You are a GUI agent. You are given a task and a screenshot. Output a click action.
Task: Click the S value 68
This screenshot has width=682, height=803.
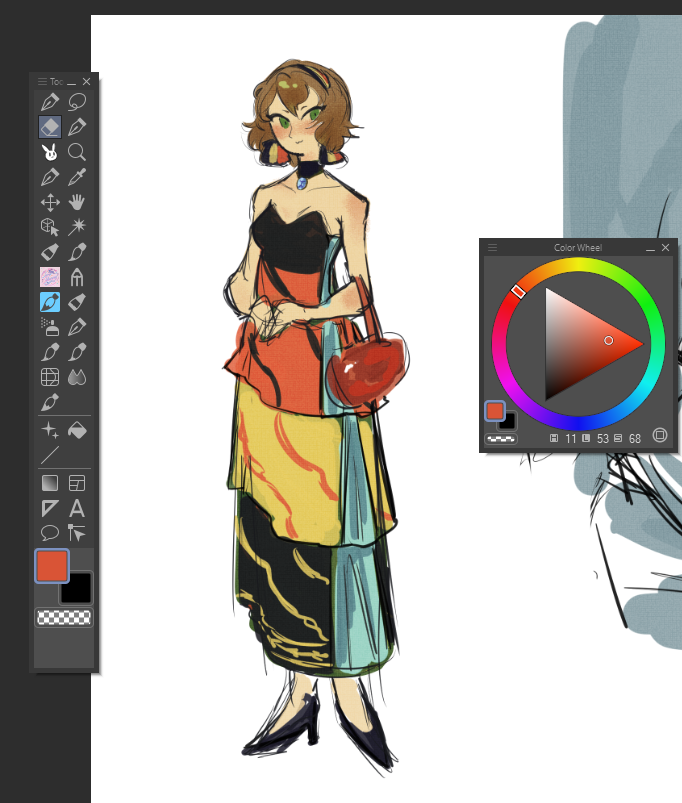[635, 438]
